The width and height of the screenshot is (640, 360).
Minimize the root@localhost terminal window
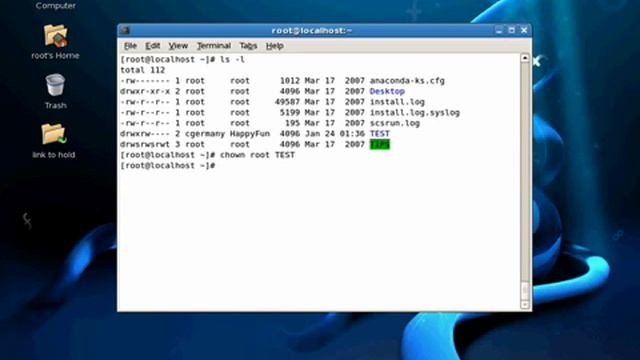(499, 30)
